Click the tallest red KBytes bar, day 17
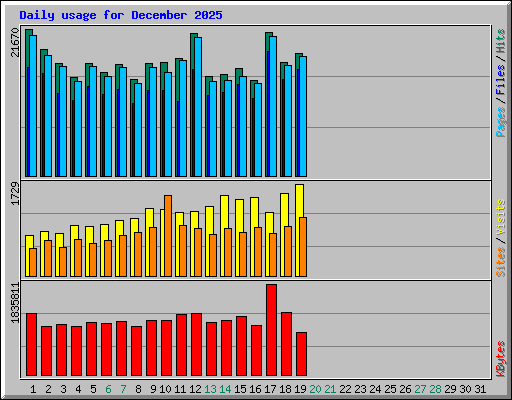This screenshot has height=400, width=512. click(x=271, y=330)
